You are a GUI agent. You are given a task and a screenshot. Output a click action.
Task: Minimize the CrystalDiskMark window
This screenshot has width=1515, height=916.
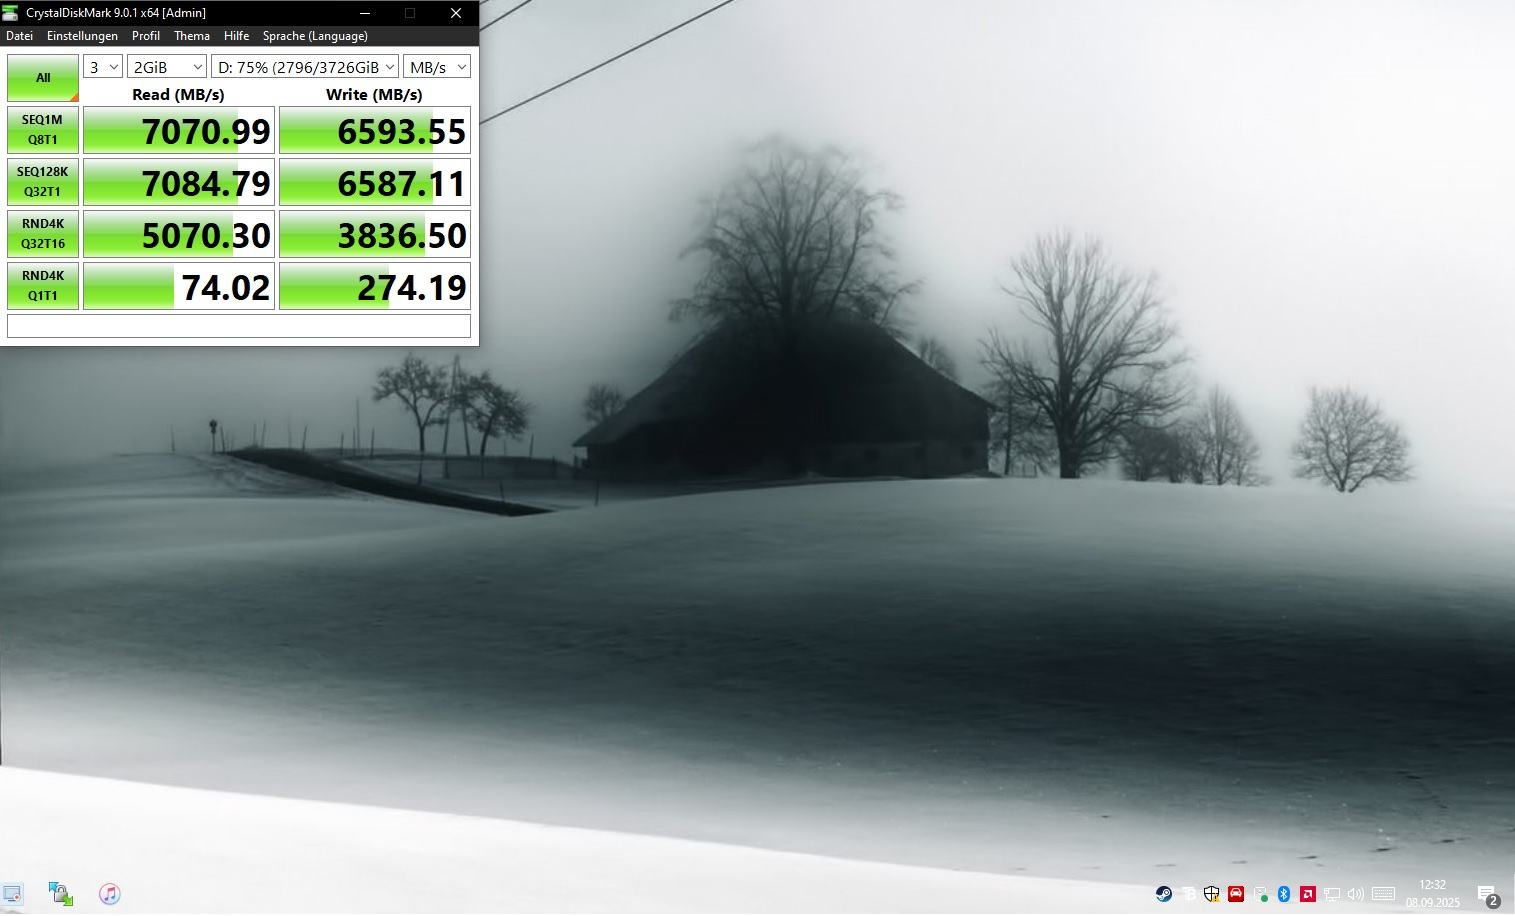pos(365,13)
